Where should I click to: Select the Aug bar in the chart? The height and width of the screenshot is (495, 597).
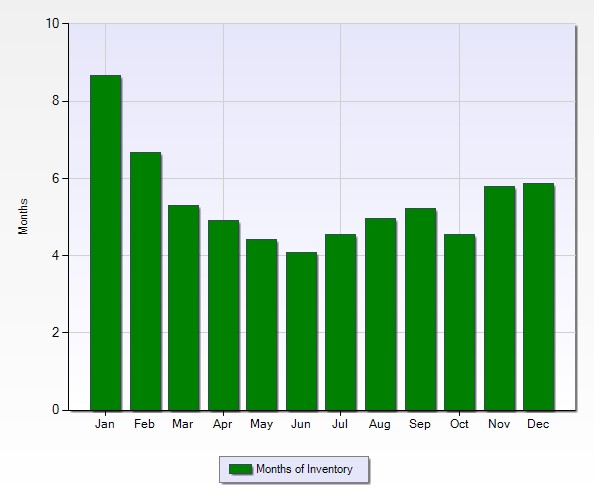[x=380, y=314]
